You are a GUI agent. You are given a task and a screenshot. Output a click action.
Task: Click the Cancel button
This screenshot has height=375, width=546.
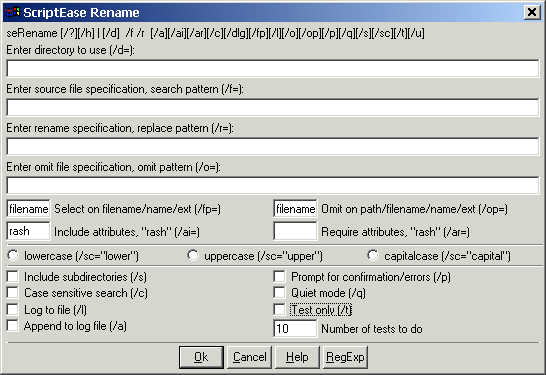(x=249, y=357)
